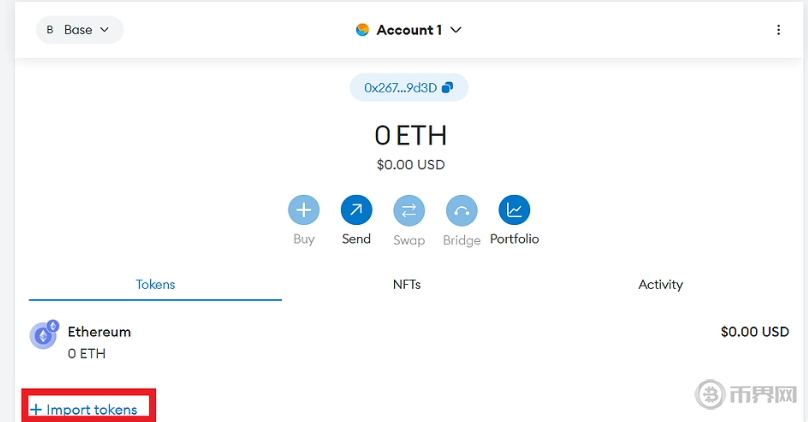Viewport: 808px width, 422px height.
Task: Click the chevron beside Account 1
Action: tap(456, 30)
